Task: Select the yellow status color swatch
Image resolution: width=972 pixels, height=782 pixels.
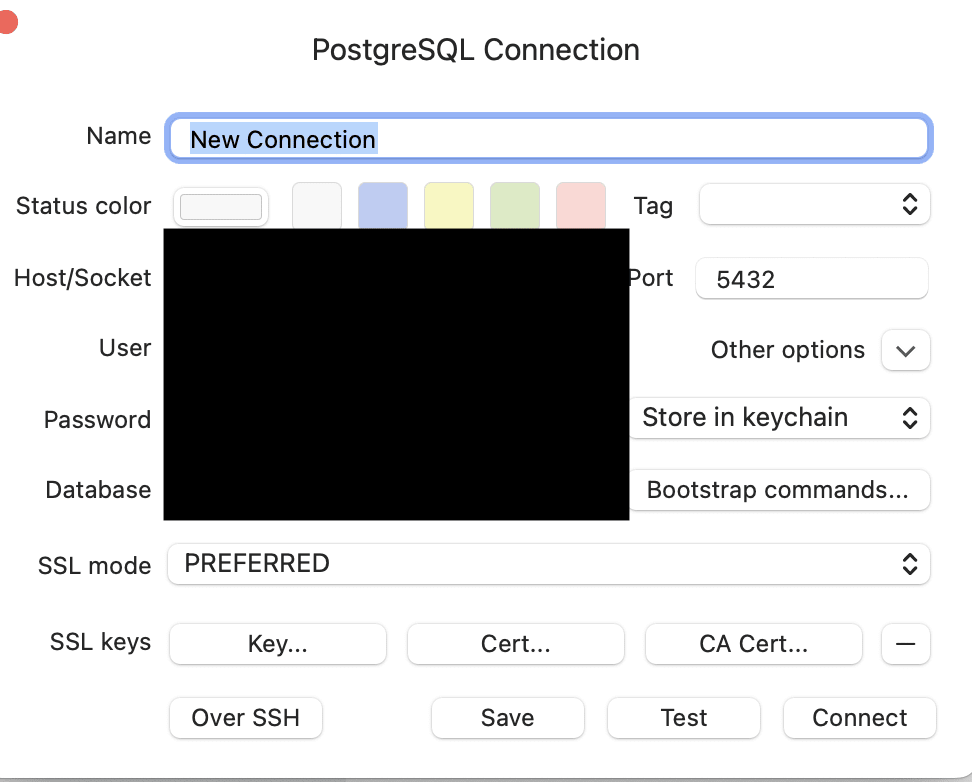Action: click(449, 205)
